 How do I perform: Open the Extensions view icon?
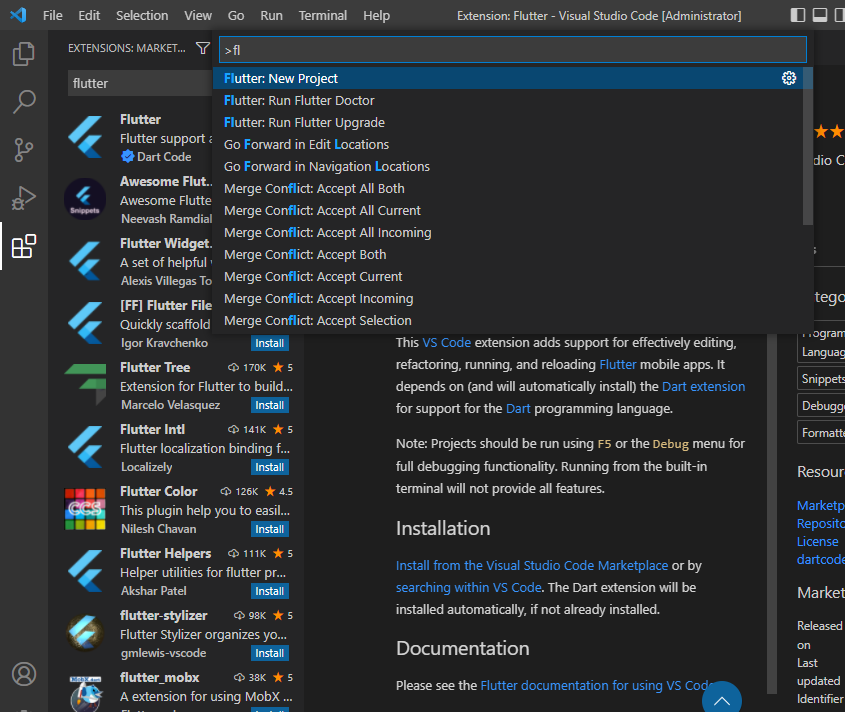pos(24,246)
